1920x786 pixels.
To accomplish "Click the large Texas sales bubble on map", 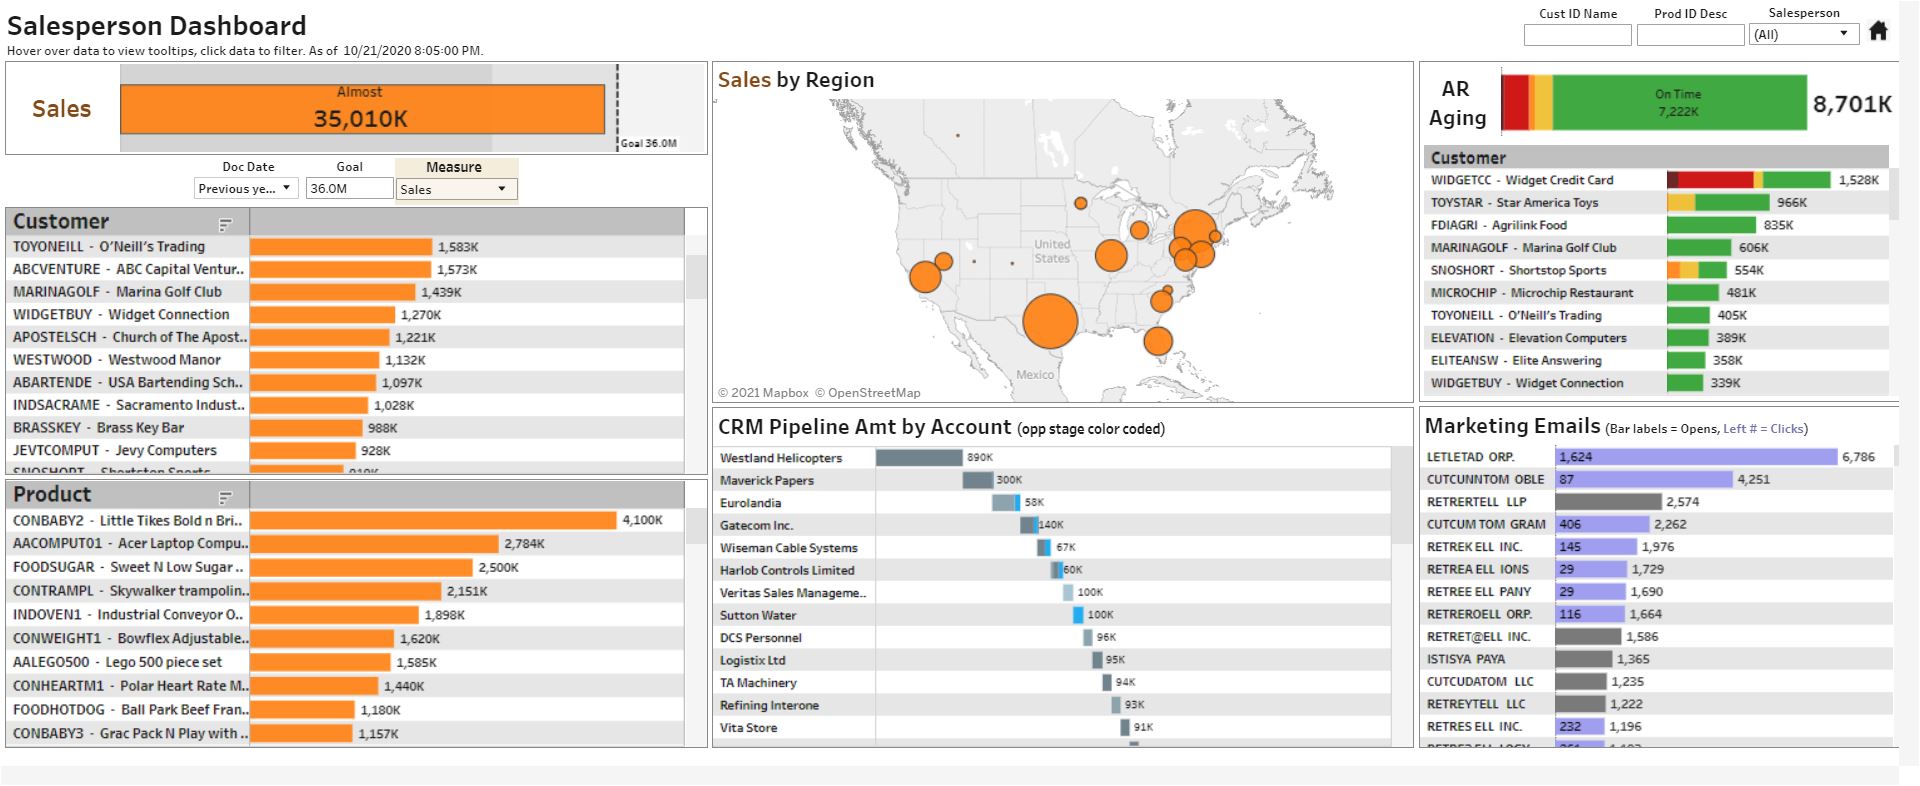I will (1050, 321).
